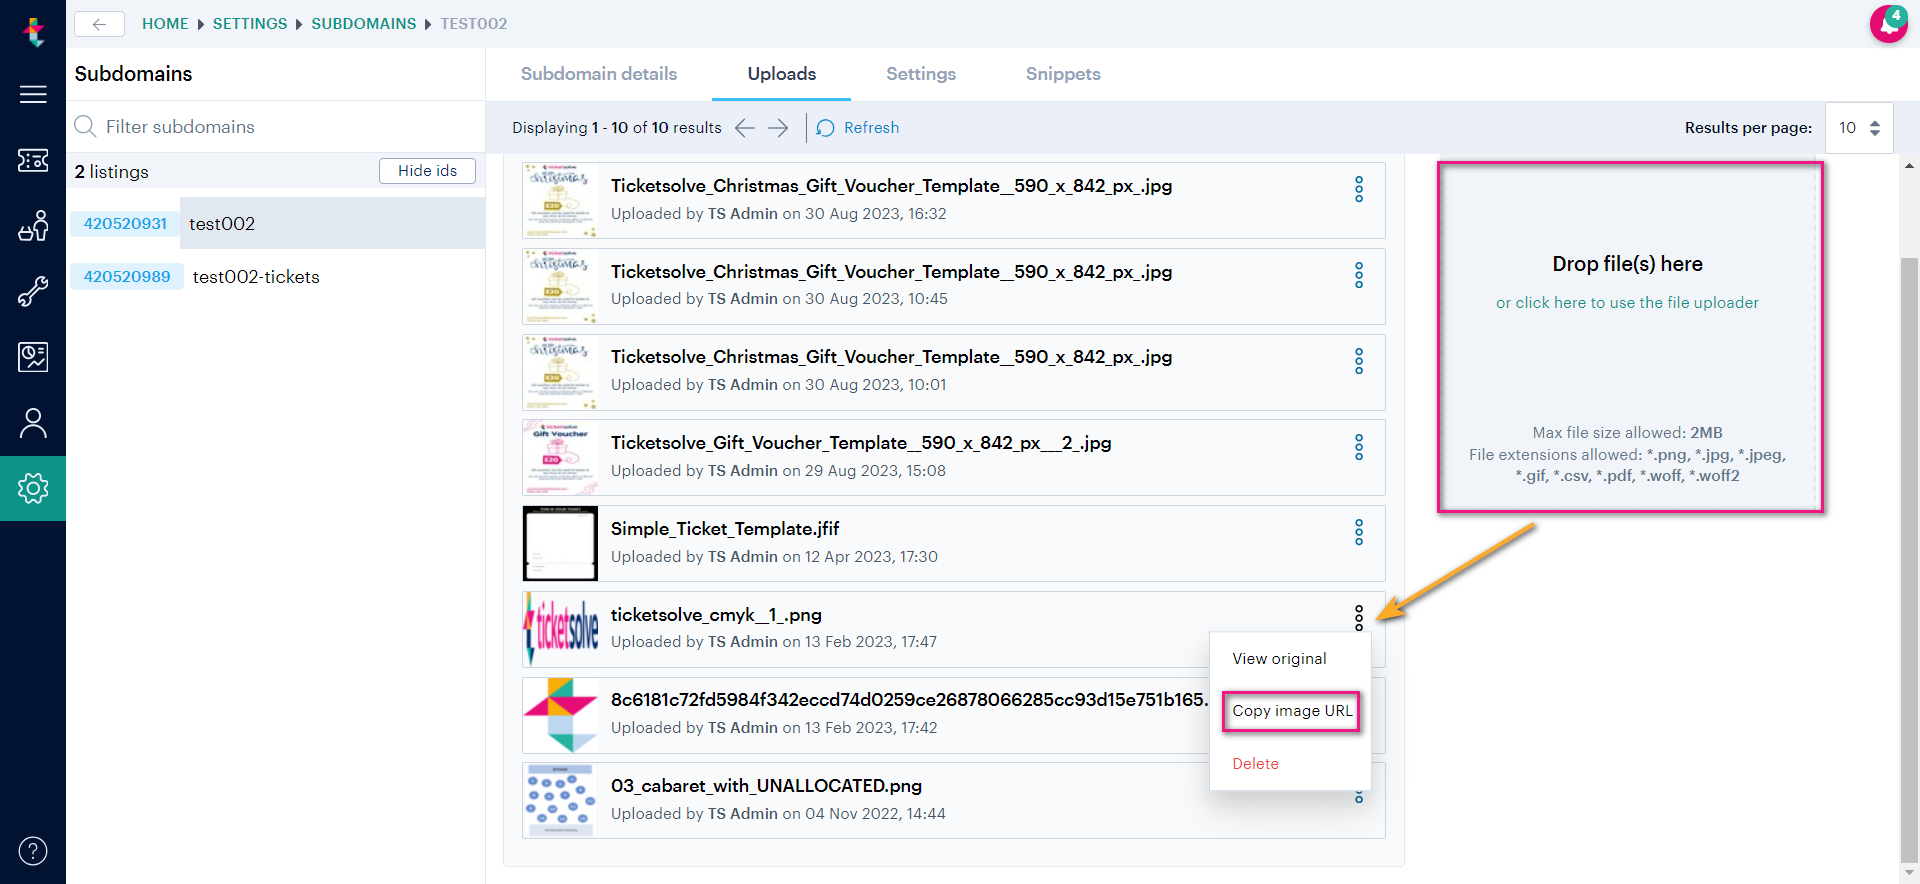Select Delete menu option

1255,764
